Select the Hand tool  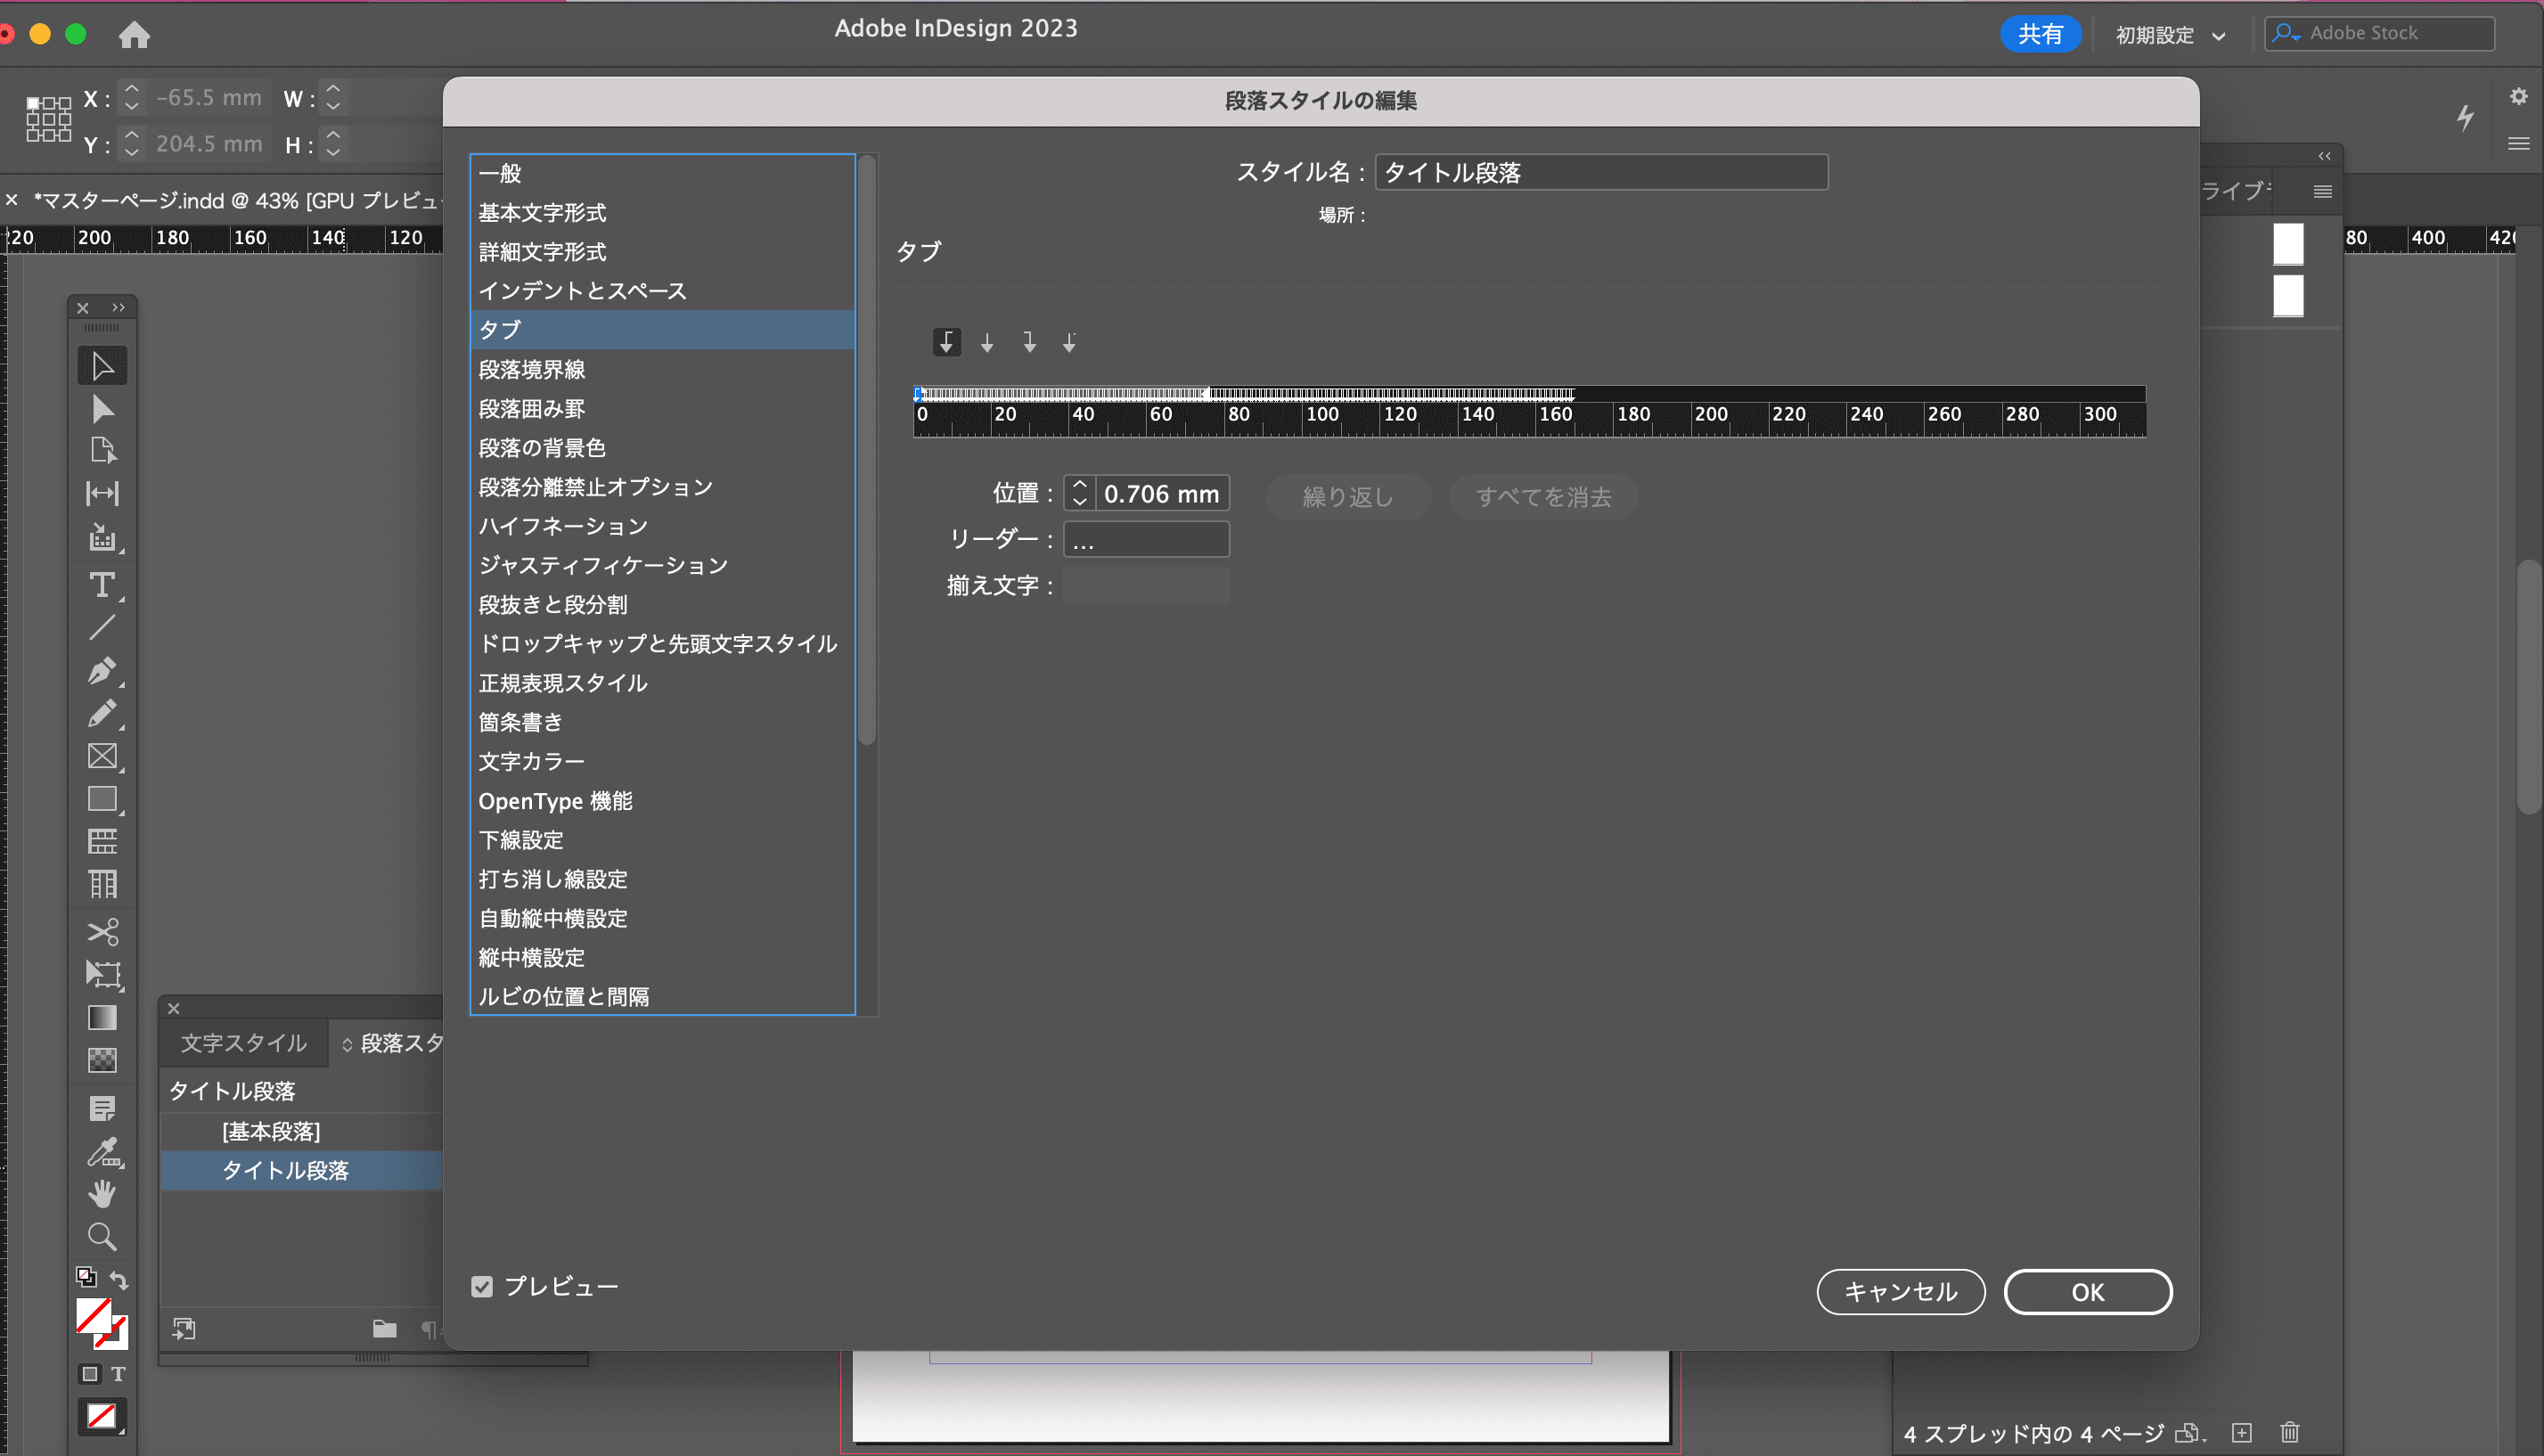pyautogui.click(x=102, y=1193)
